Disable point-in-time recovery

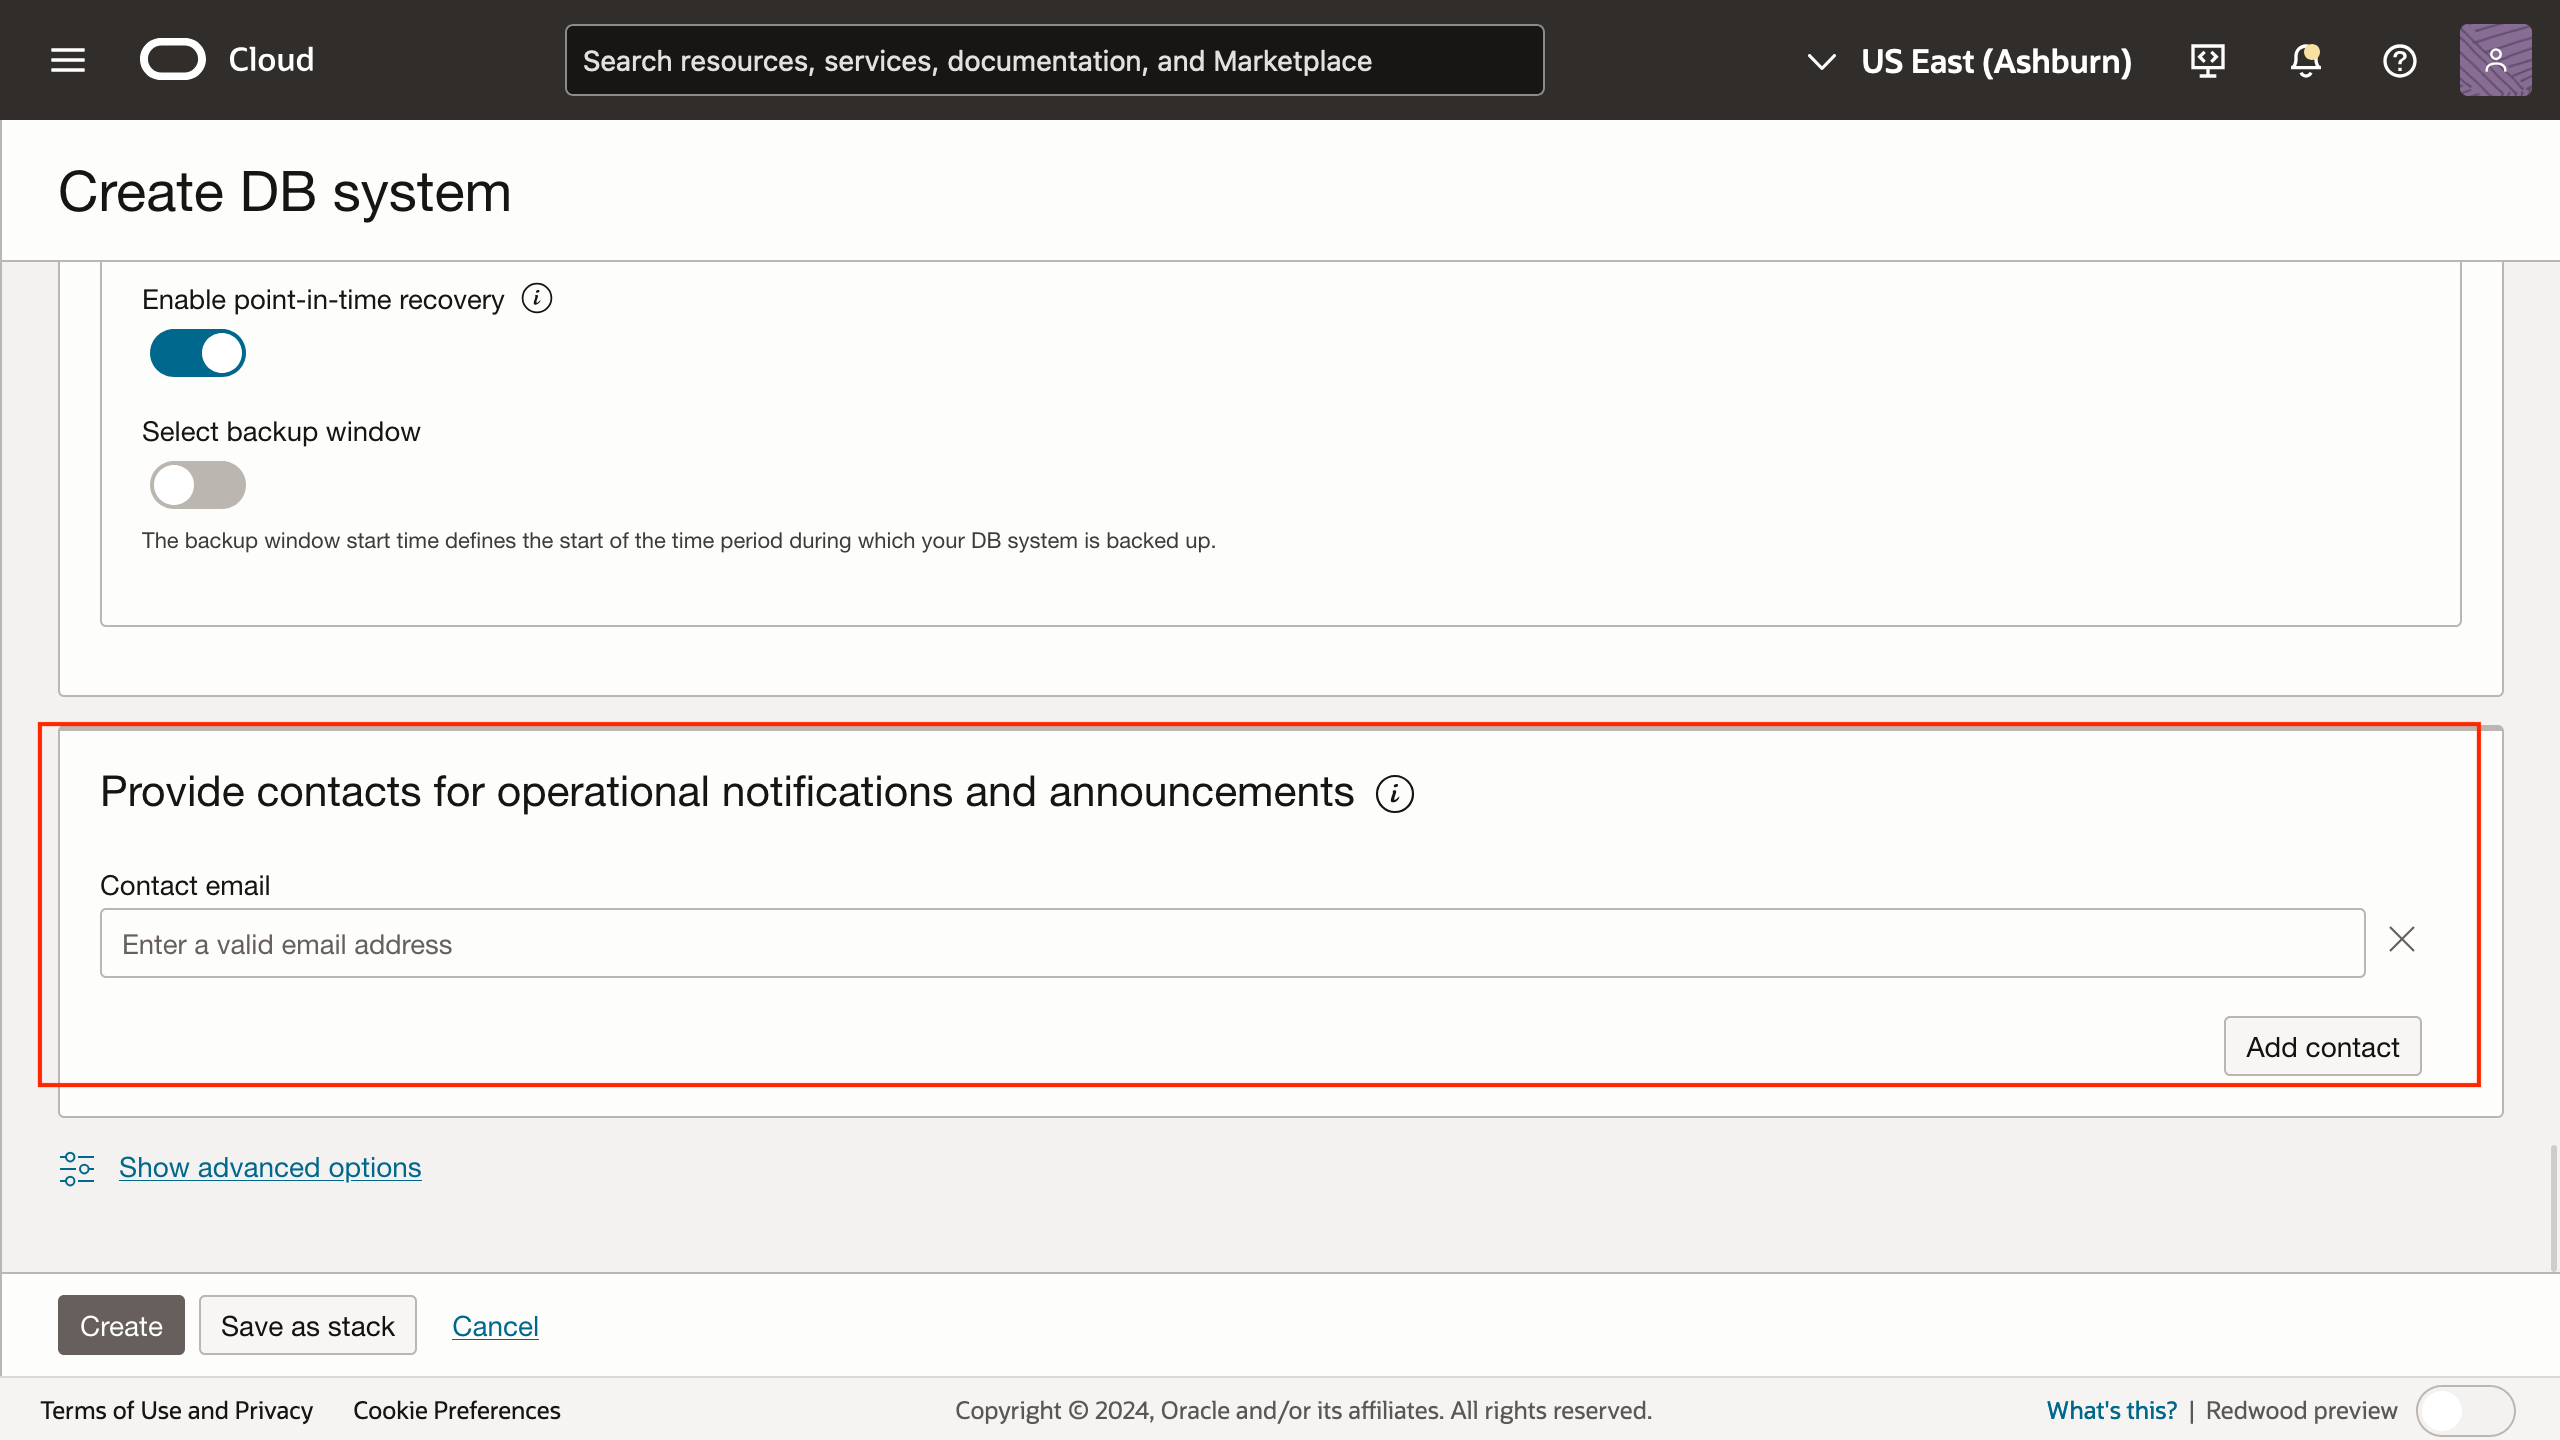[197, 352]
